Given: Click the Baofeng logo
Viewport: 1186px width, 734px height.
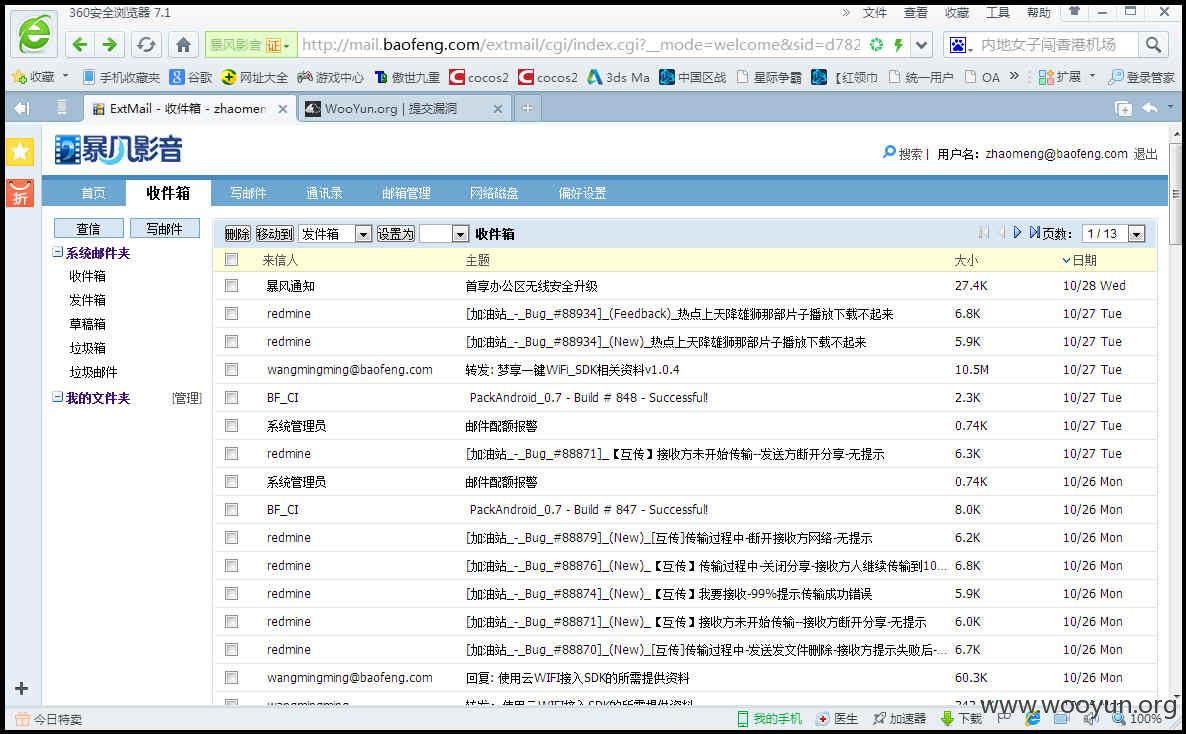Looking at the screenshot, I should point(119,149).
